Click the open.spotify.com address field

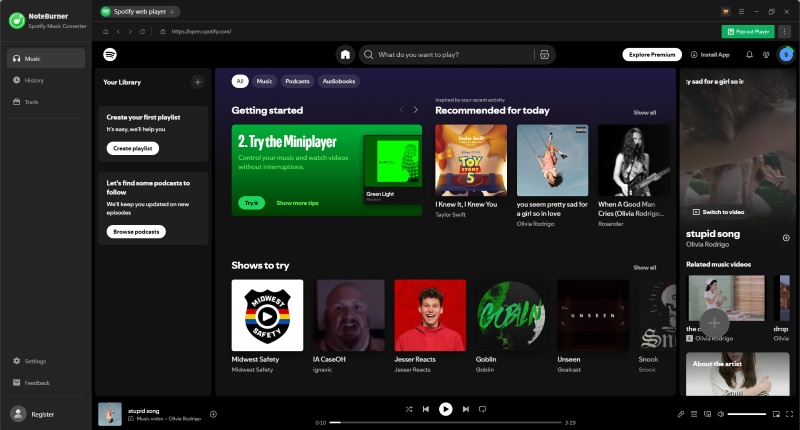[201, 32]
